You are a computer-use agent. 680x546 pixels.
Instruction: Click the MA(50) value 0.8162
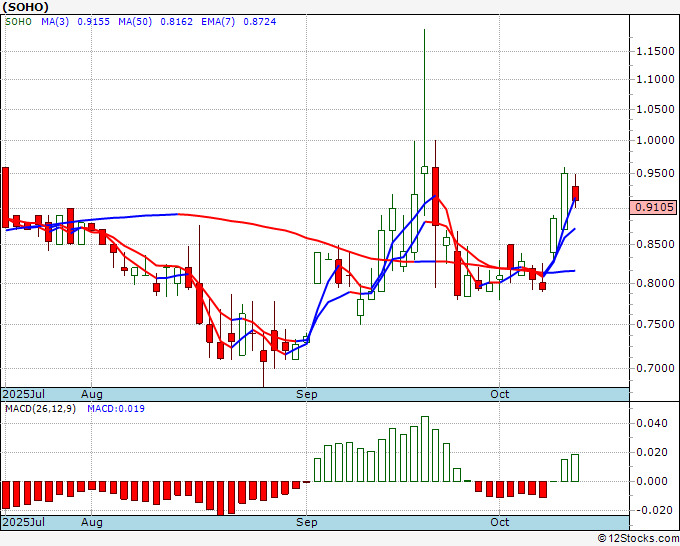pyautogui.click(x=177, y=22)
